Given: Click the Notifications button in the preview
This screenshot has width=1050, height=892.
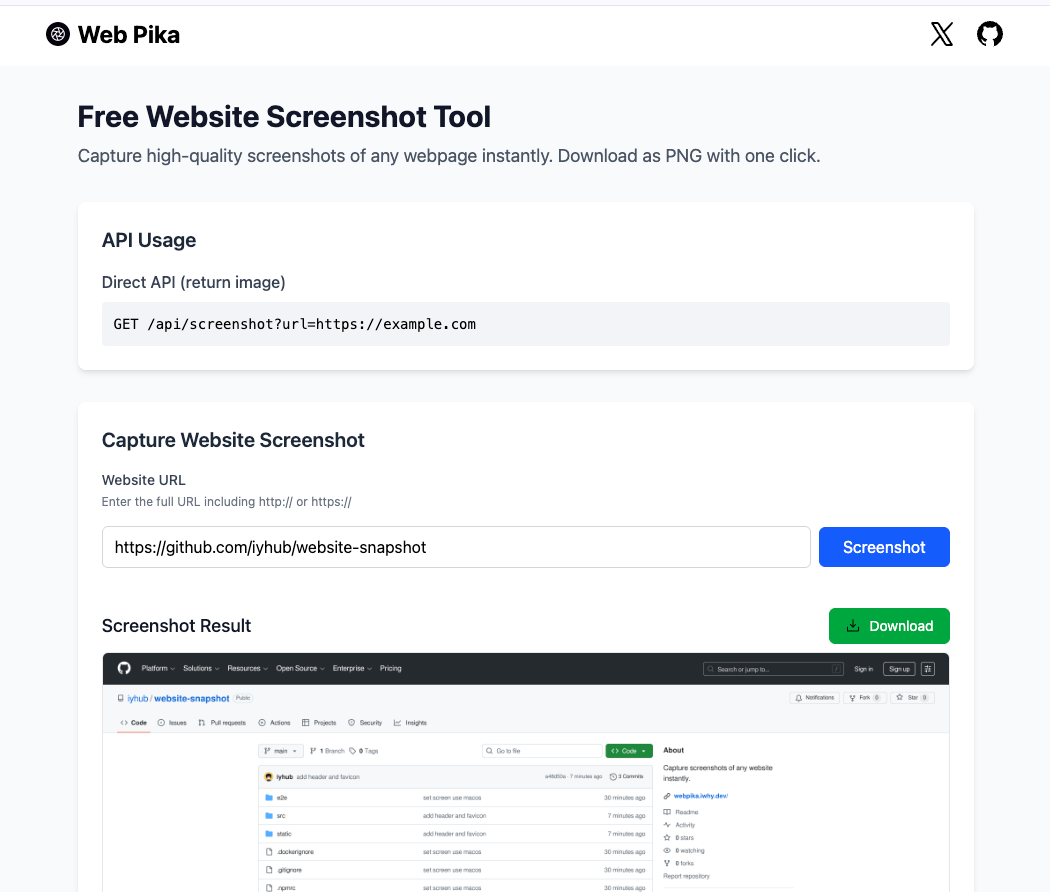Looking at the screenshot, I should (x=814, y=698).
